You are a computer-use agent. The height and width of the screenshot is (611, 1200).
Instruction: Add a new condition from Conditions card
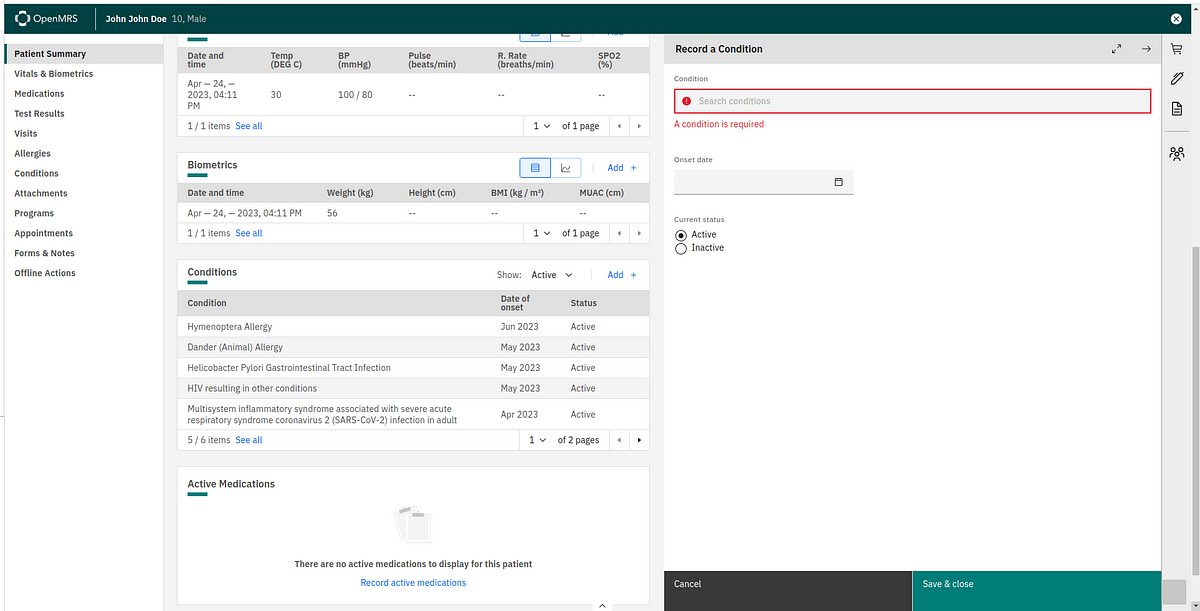[622, 275]
